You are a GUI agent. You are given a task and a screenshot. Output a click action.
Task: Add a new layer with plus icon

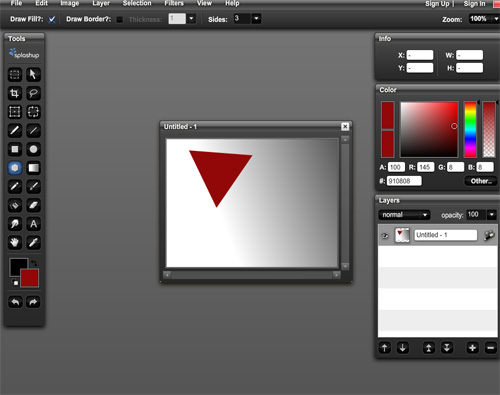click(472, 348)
